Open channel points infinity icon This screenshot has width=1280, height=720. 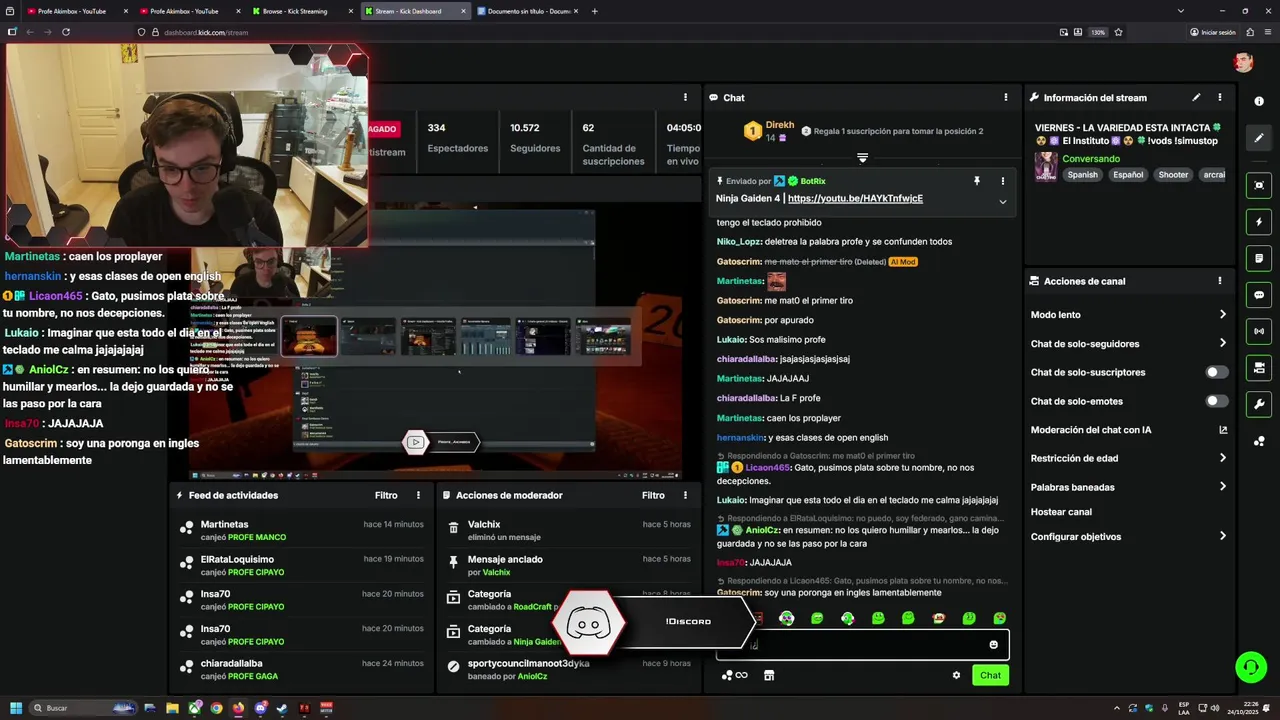735,675
